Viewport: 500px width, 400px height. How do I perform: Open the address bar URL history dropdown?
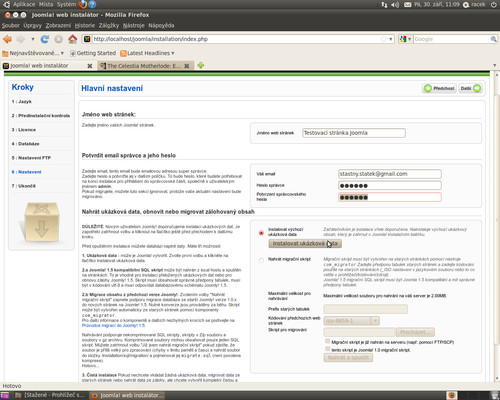[x=391, y=39]
